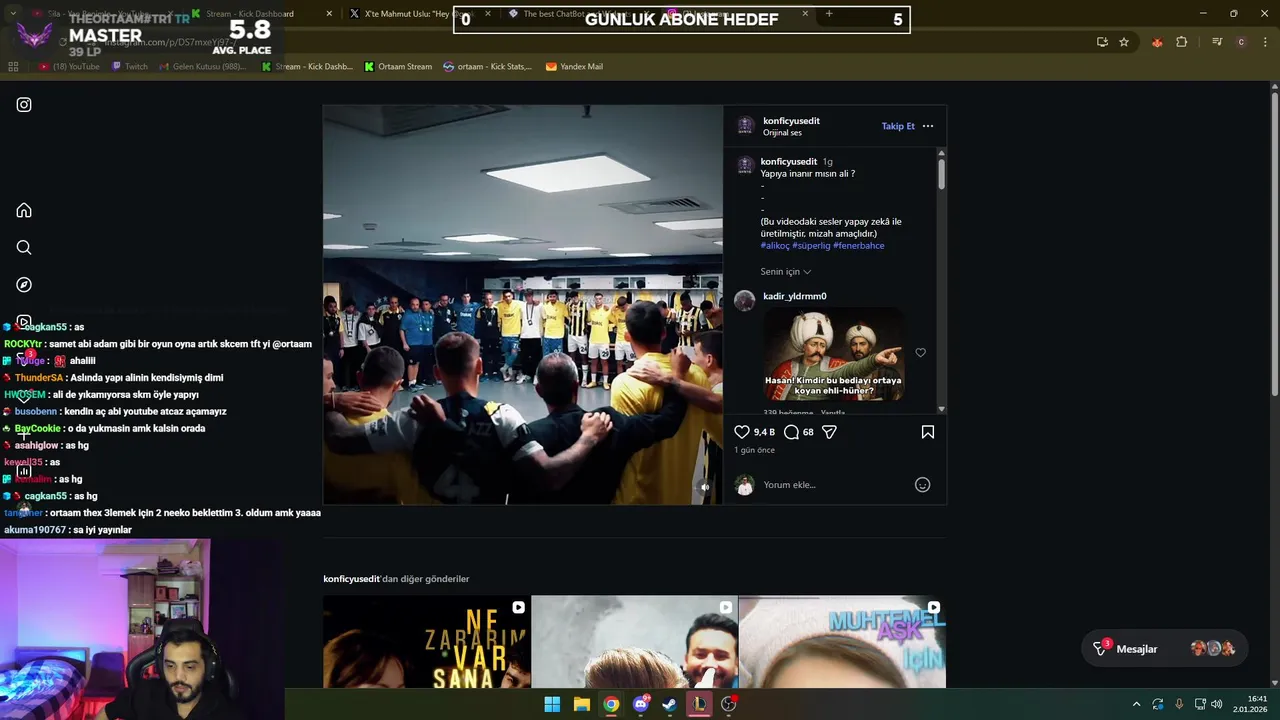Open middle smiling-man reel thumbnail
The width and height of the screenshot is (1280, 720).
click(634, 642)
